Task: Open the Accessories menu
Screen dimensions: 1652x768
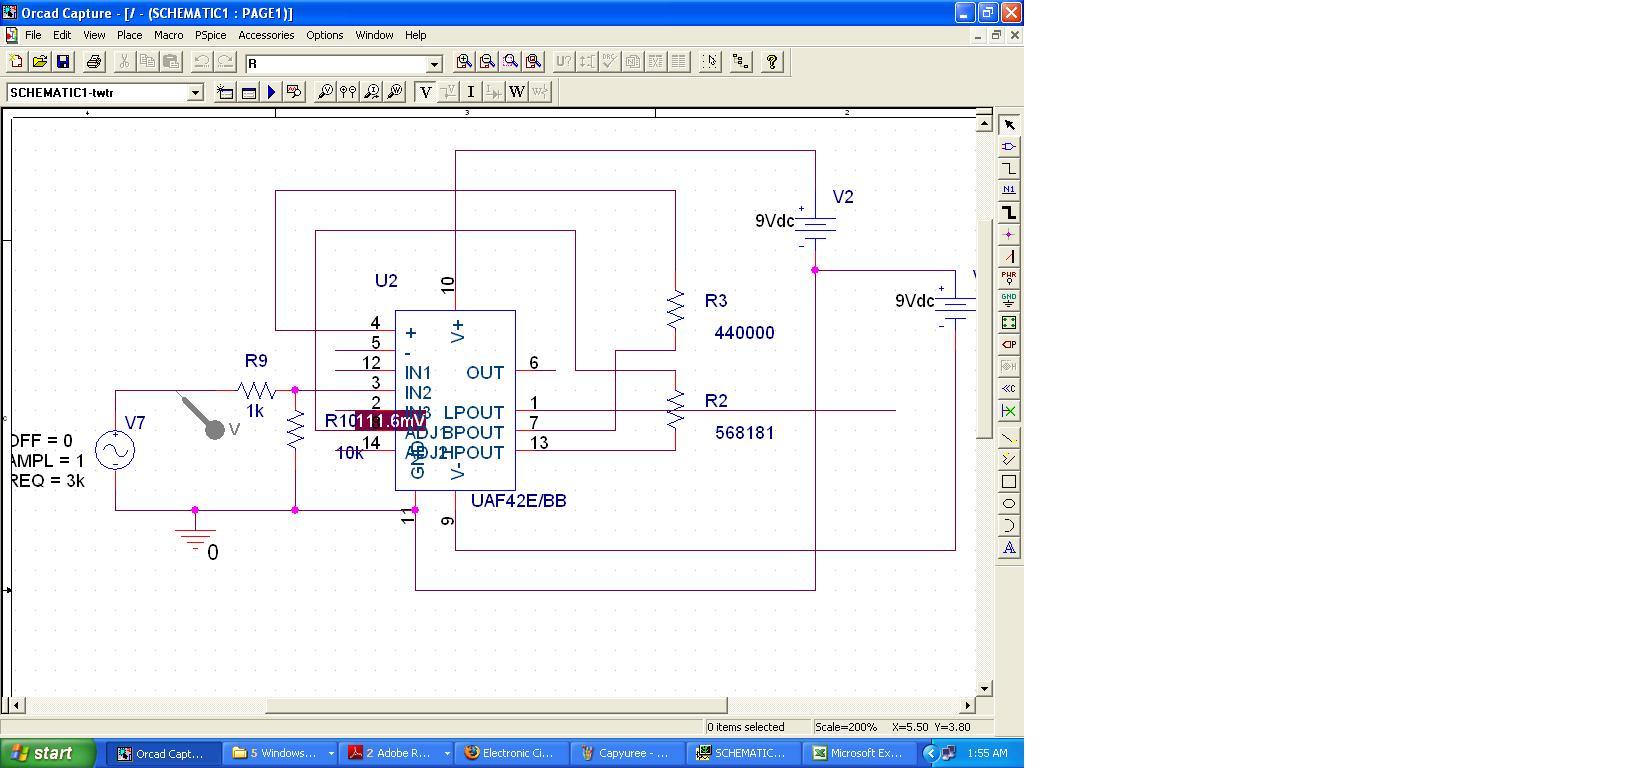Action: tap(266, 35)
